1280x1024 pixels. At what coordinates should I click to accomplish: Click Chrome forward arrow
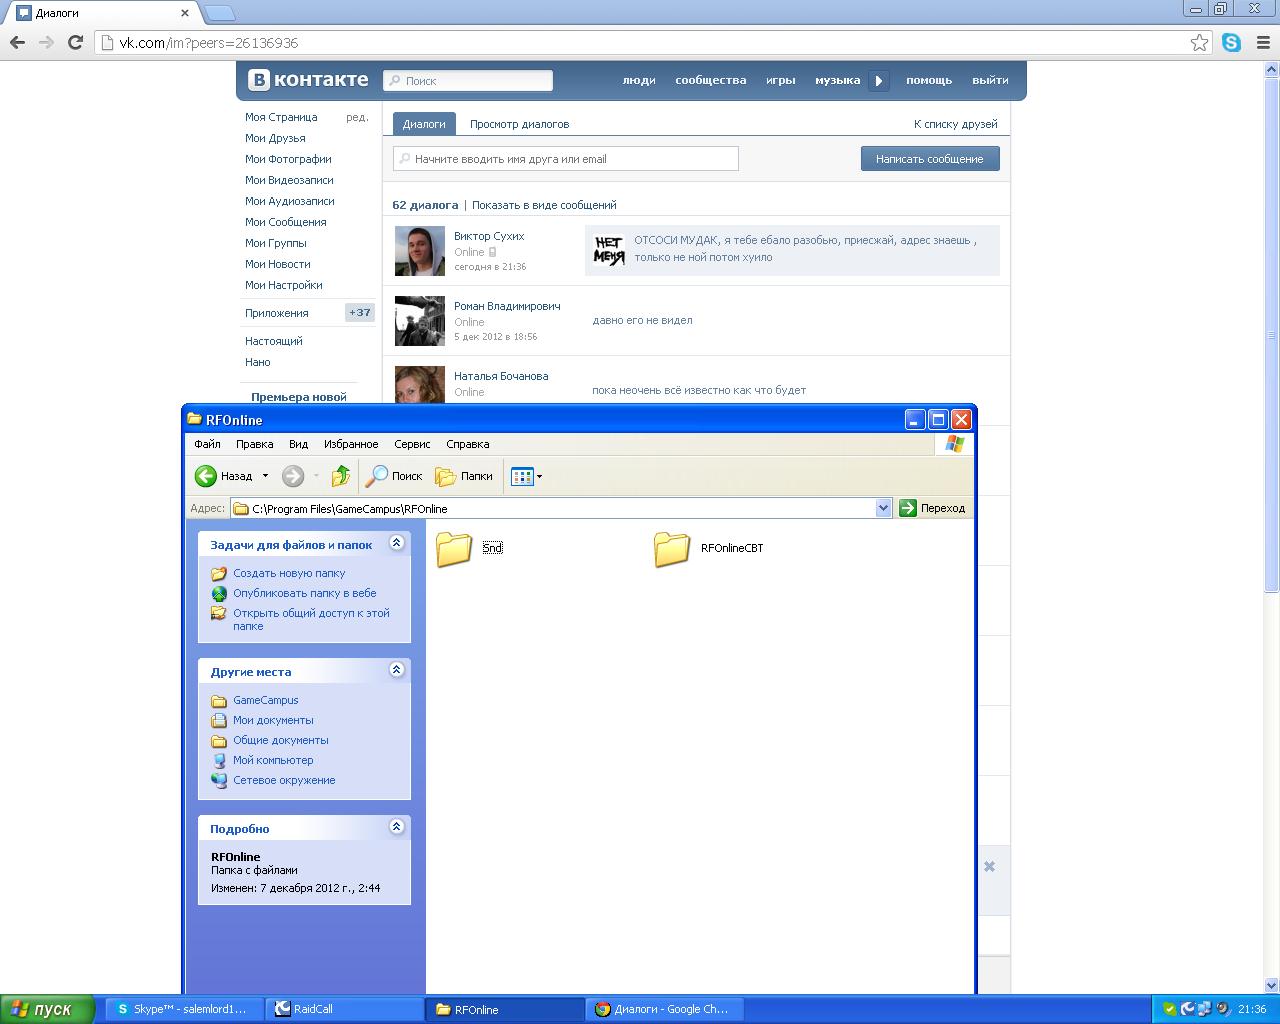tap(46, 42)
